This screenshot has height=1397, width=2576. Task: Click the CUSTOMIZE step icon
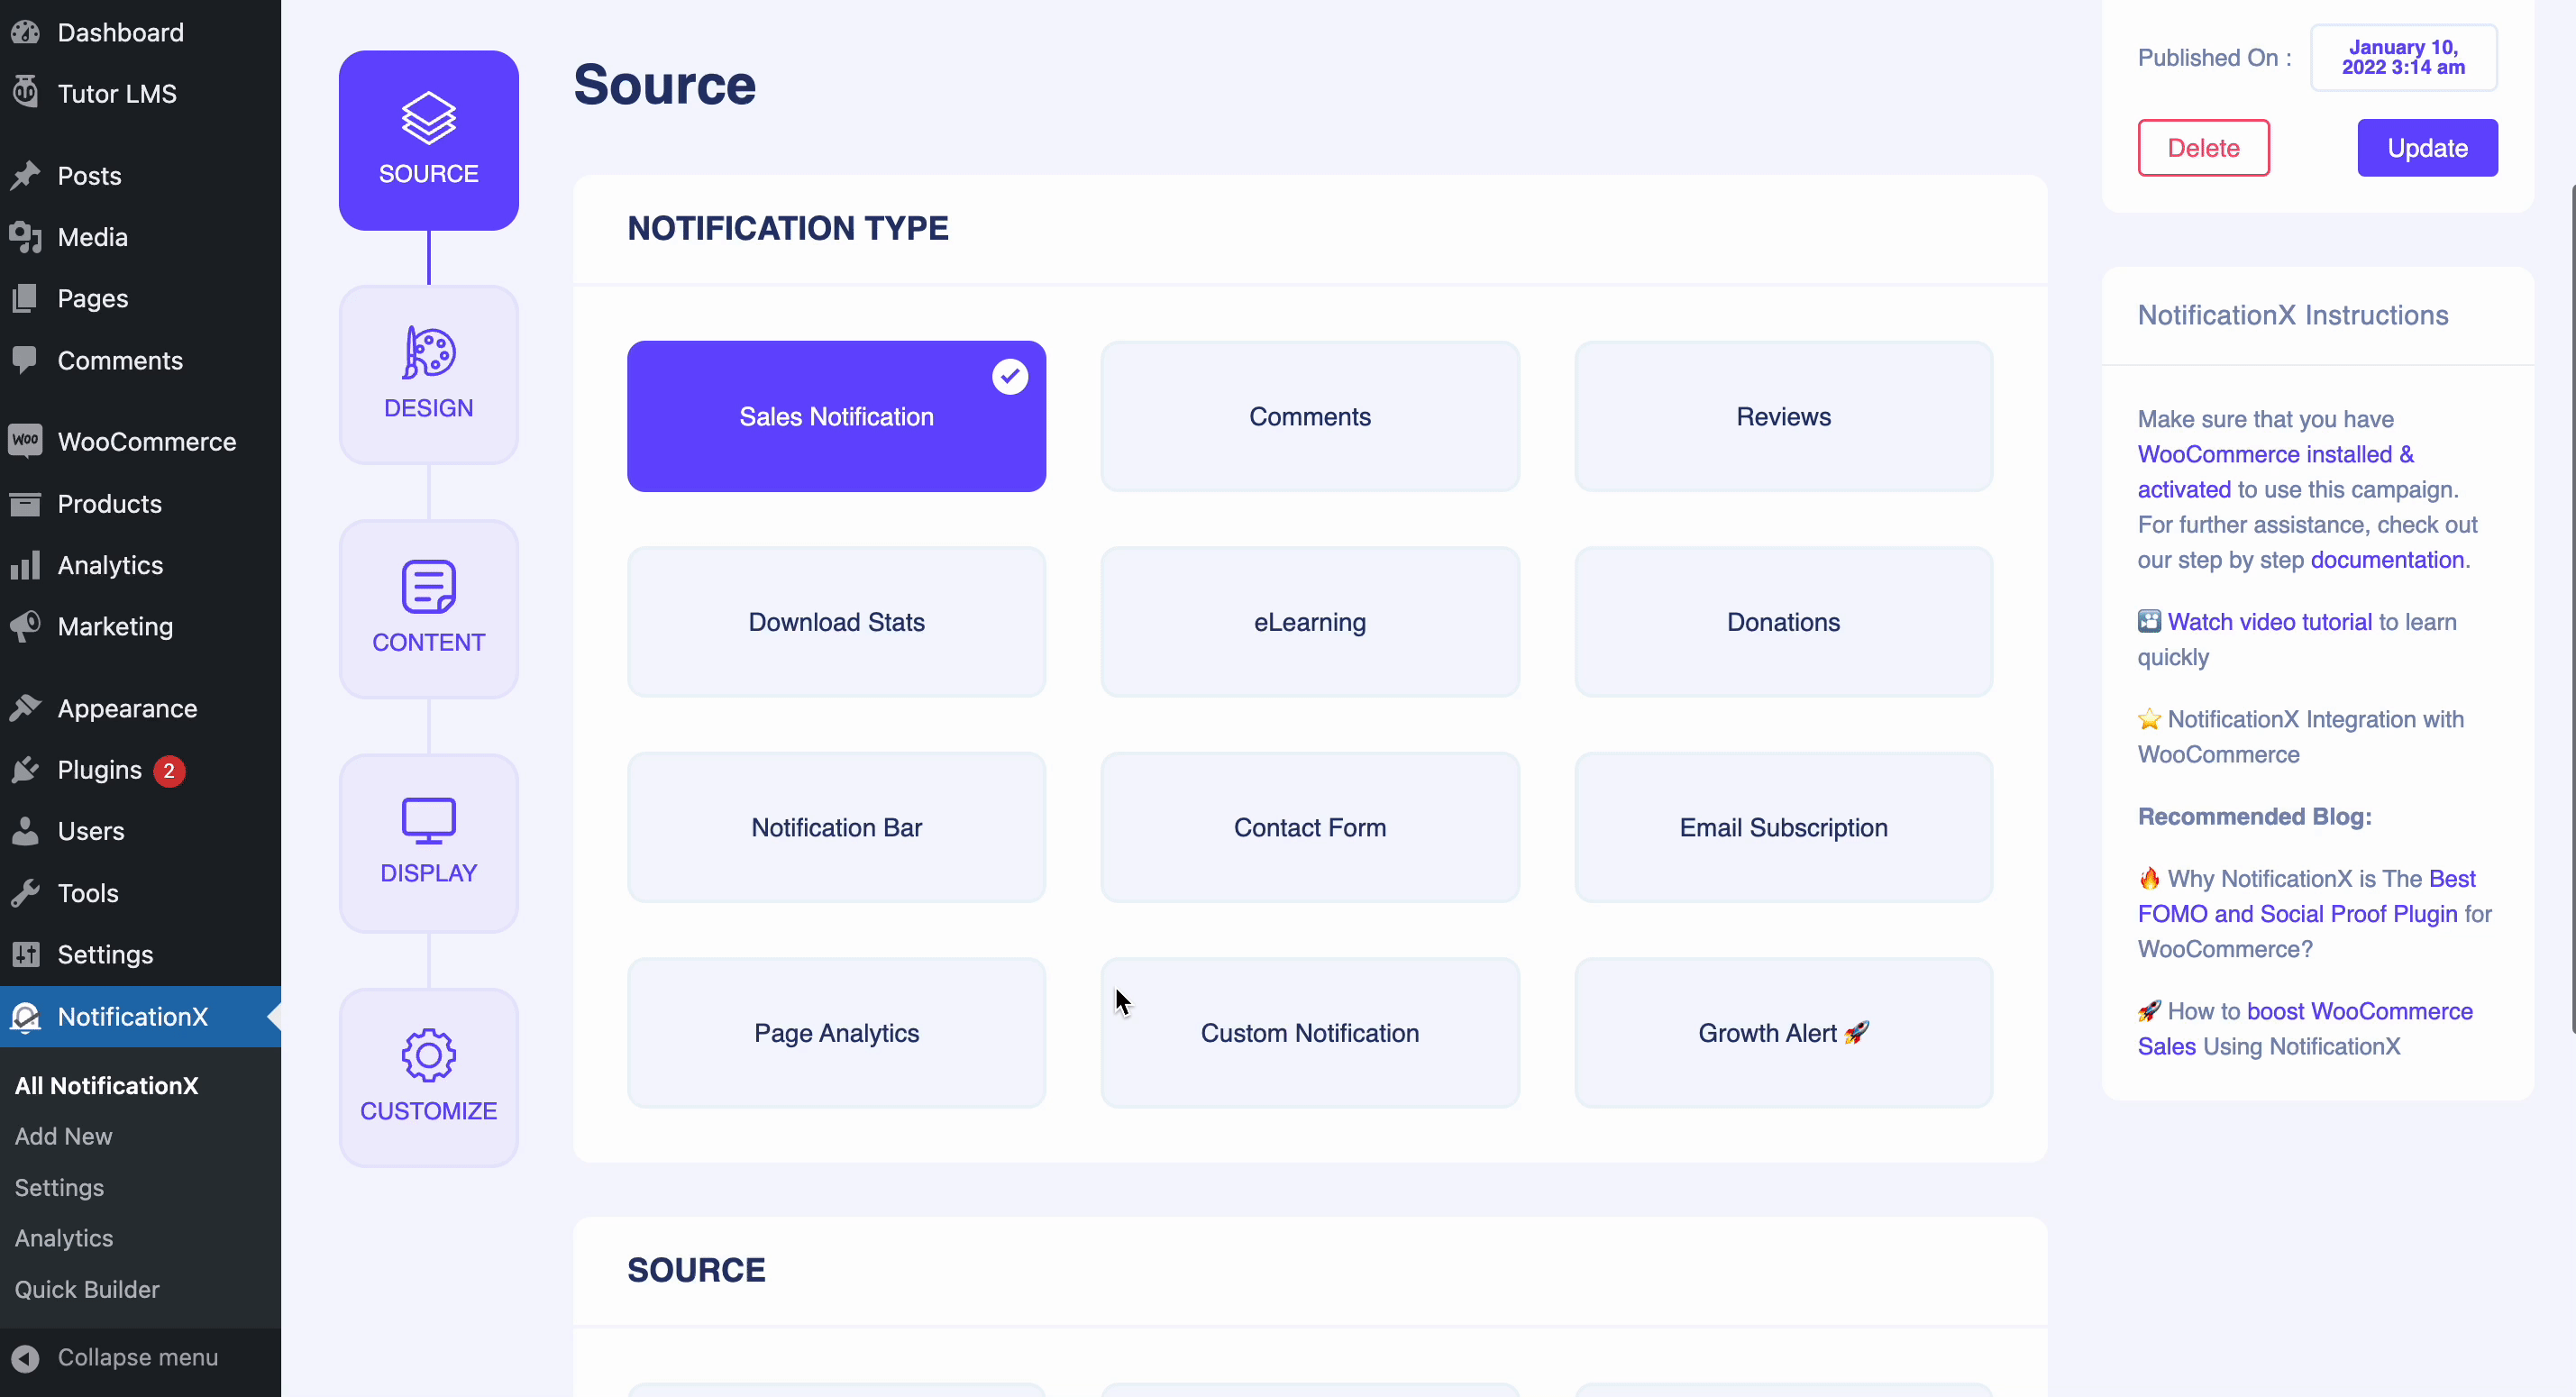(428, 1075)
